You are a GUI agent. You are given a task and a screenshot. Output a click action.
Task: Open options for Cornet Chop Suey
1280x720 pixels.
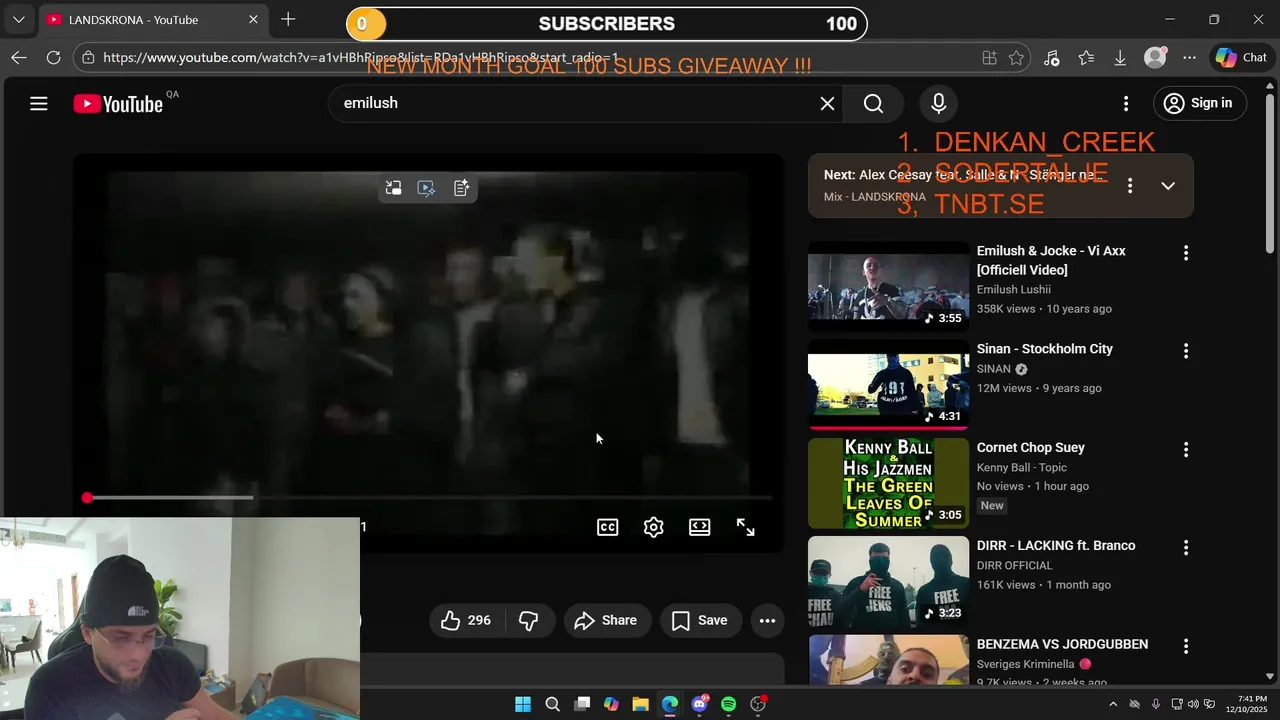coord(1186,450)
